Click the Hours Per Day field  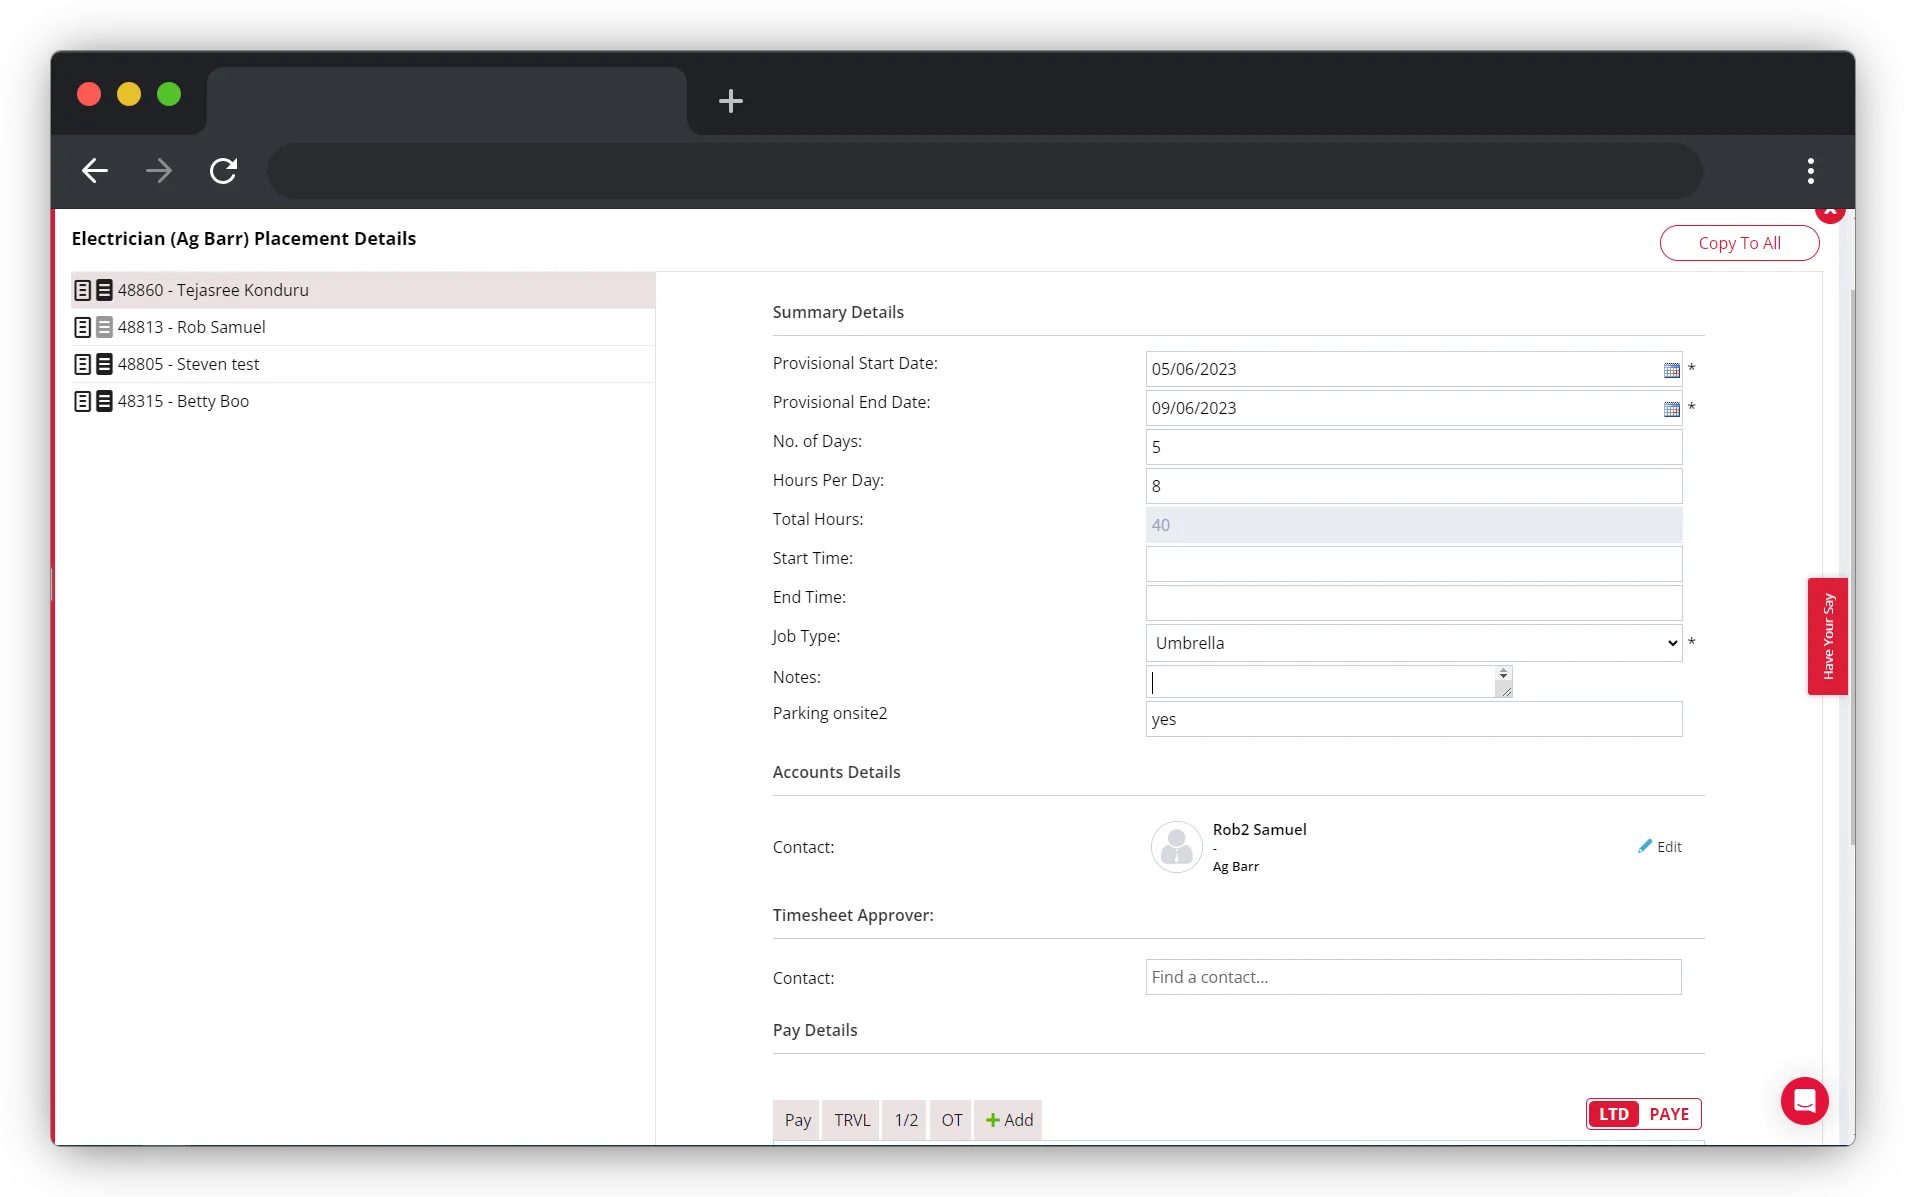point(1413,486)
